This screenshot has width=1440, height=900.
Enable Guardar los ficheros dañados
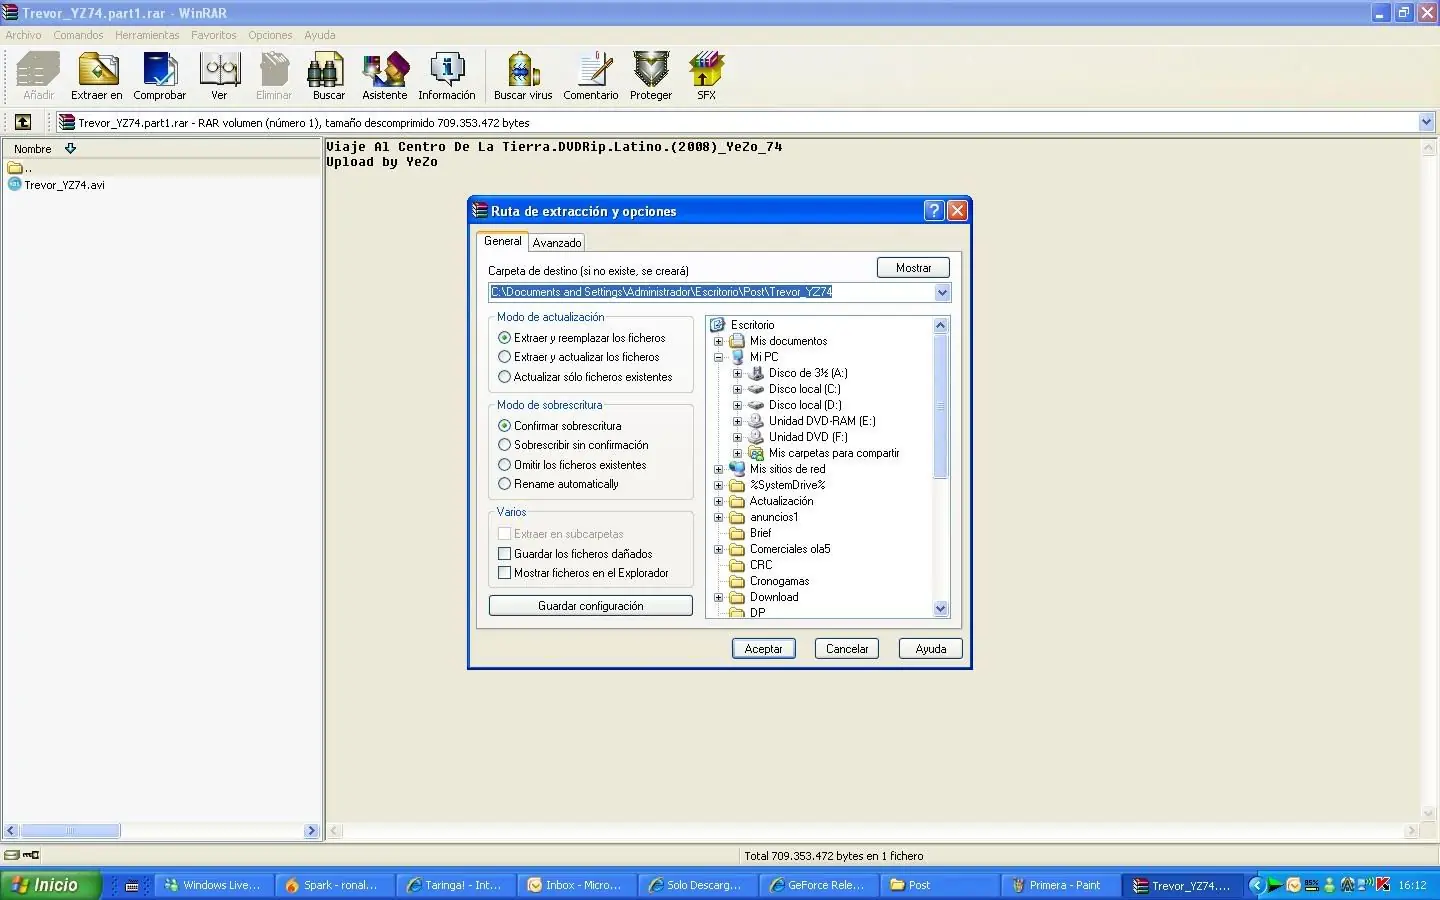click(575, 554)
